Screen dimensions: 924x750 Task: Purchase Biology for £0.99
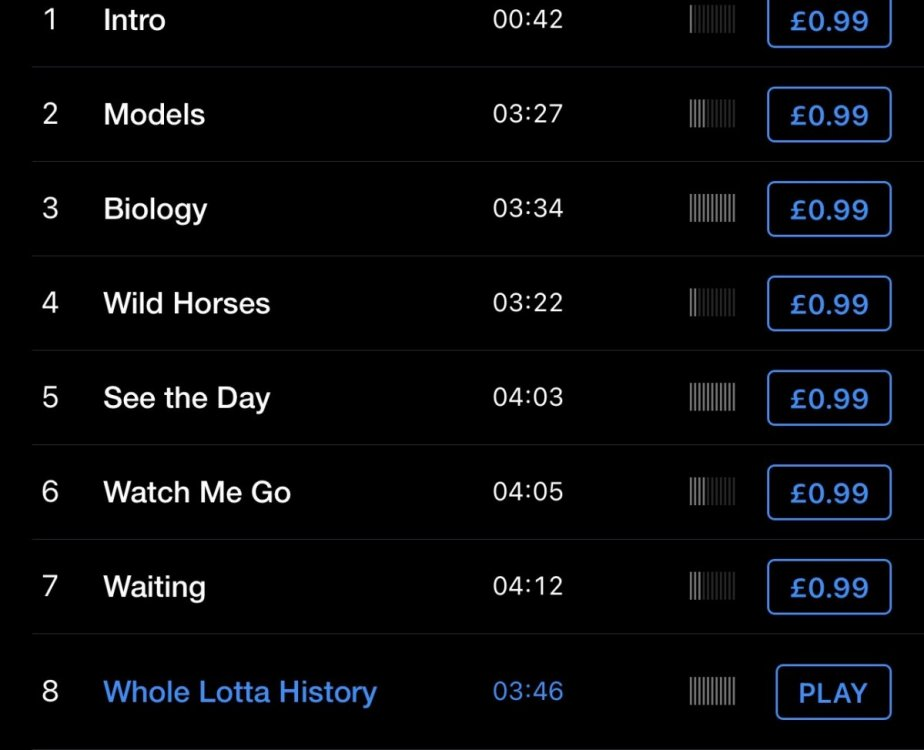828,209
